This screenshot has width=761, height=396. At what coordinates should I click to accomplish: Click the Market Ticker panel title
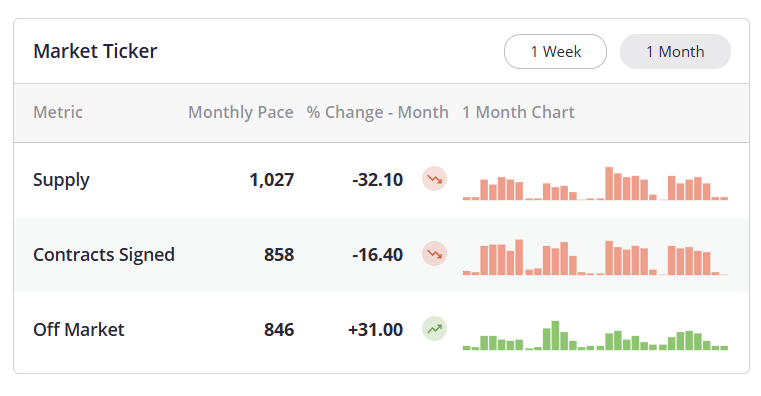coord(95,51)
